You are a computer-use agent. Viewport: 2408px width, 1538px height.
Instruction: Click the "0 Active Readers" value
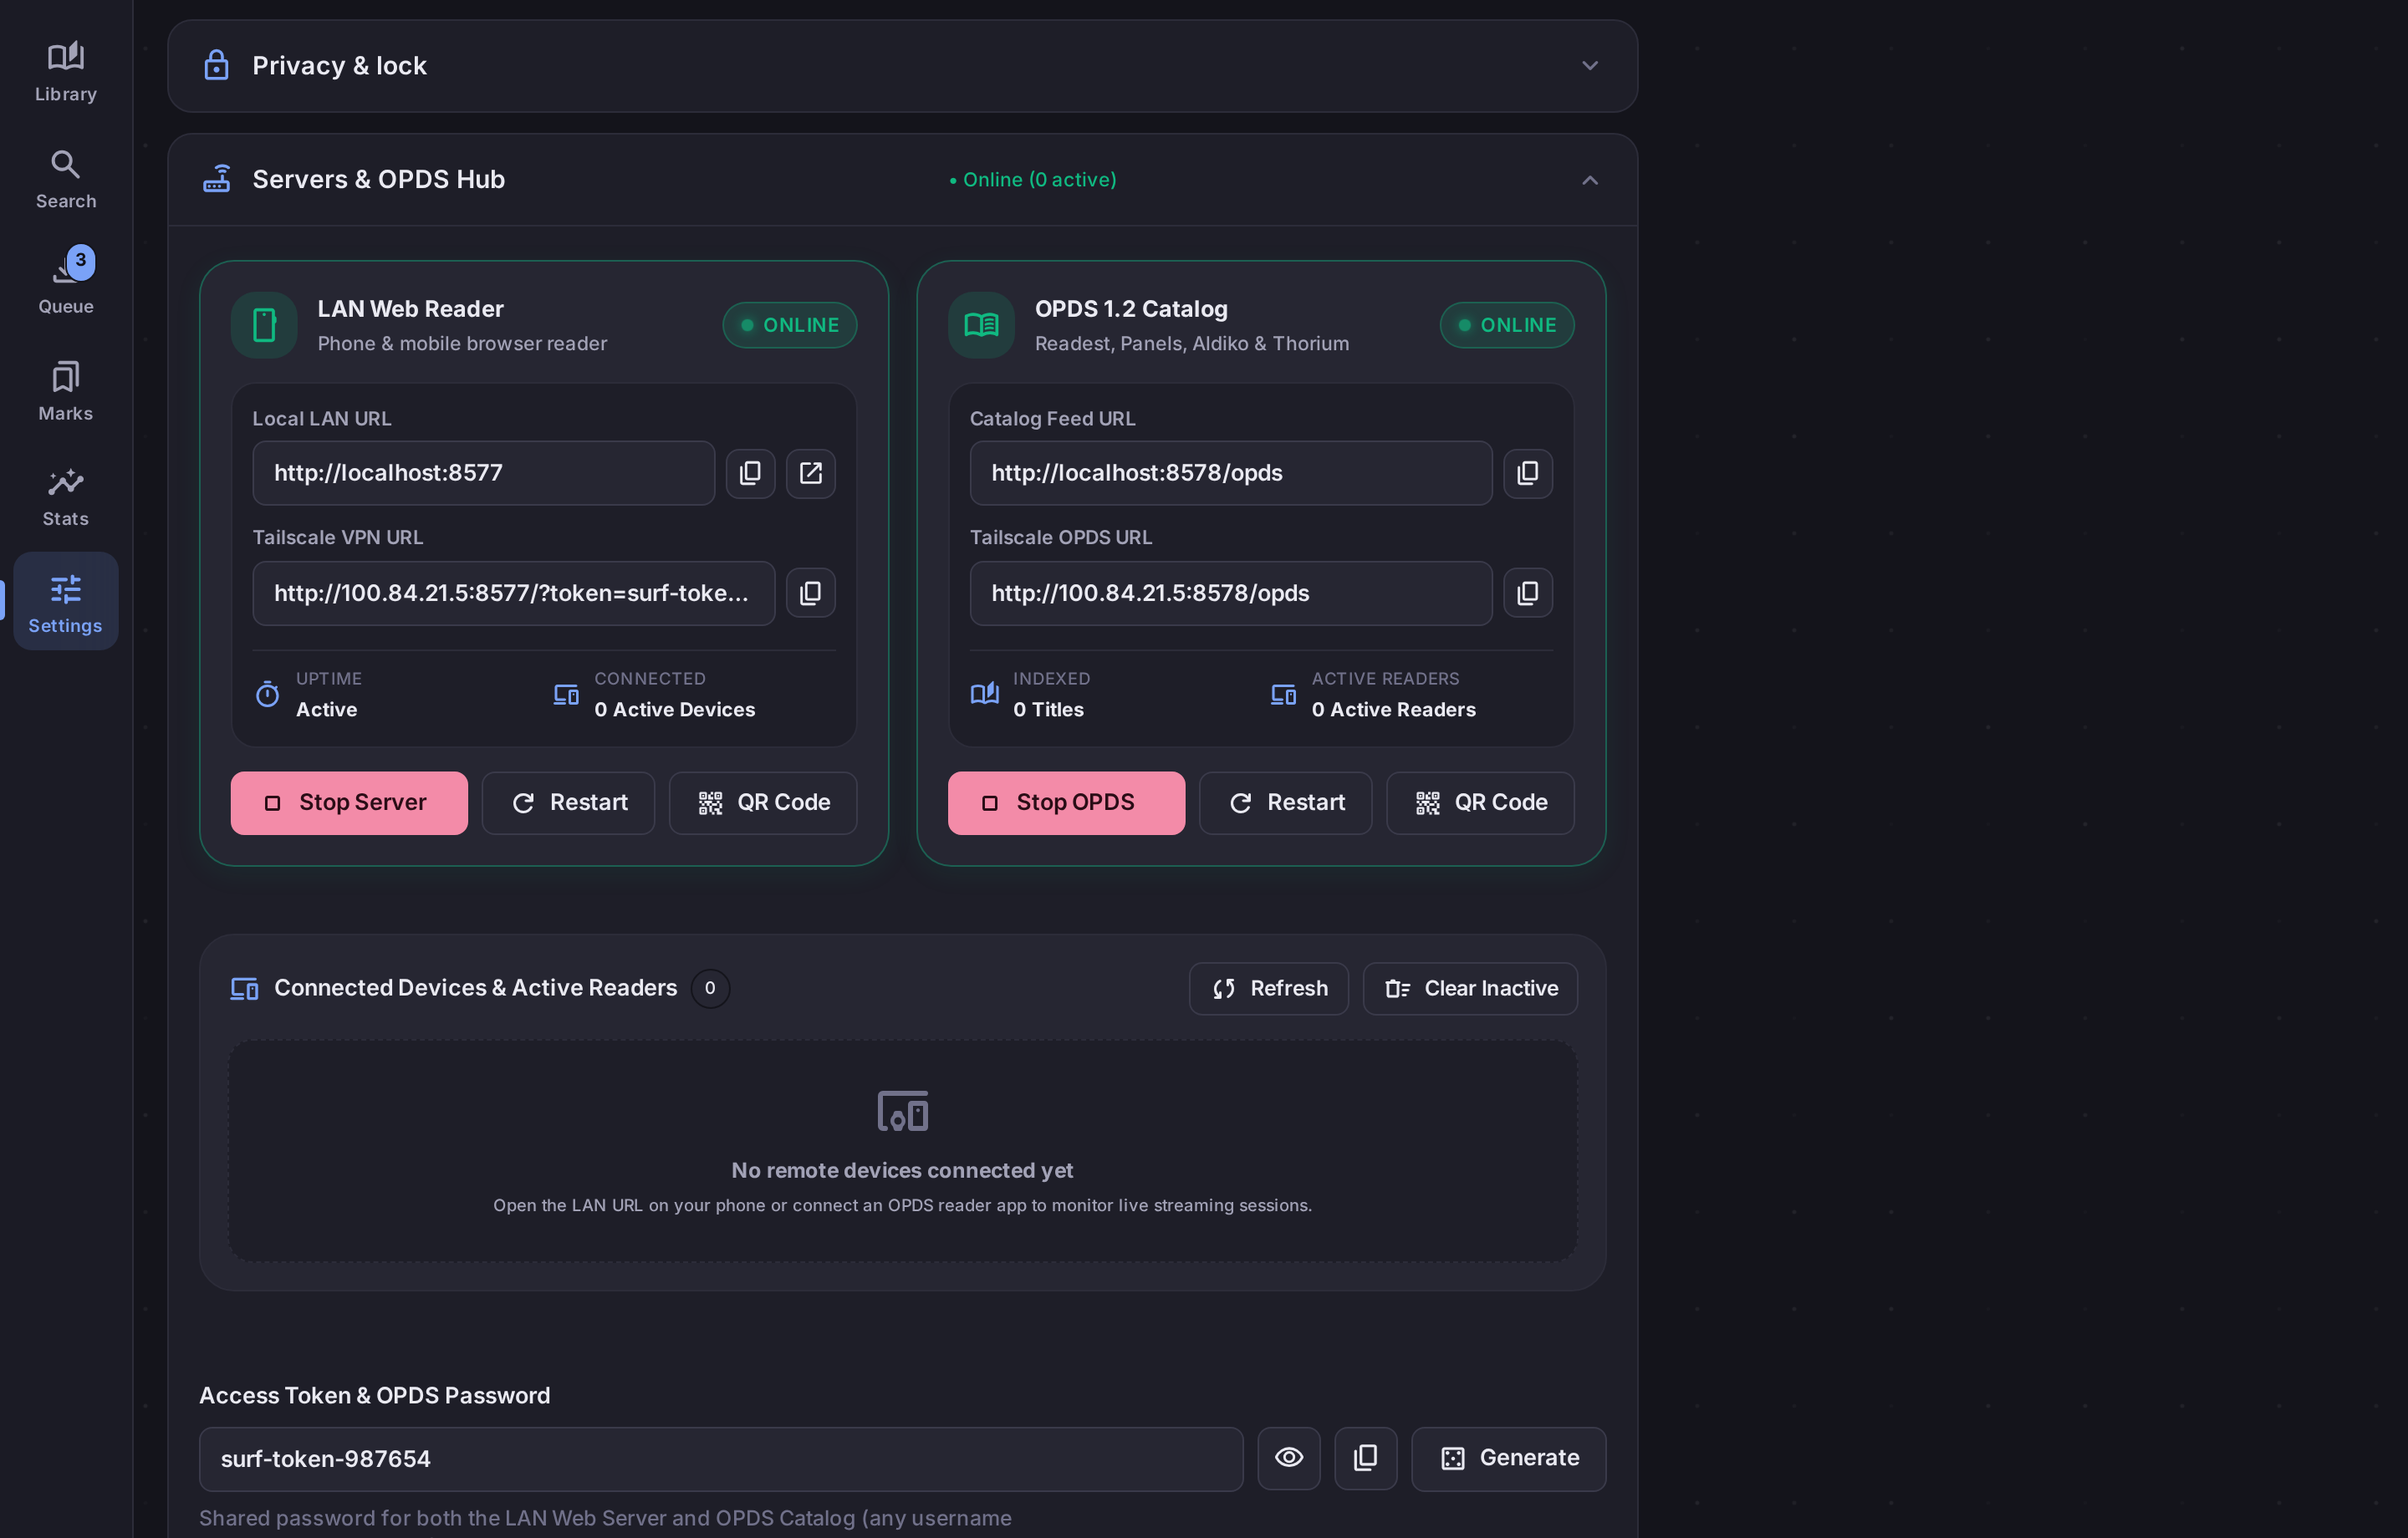1393,709
